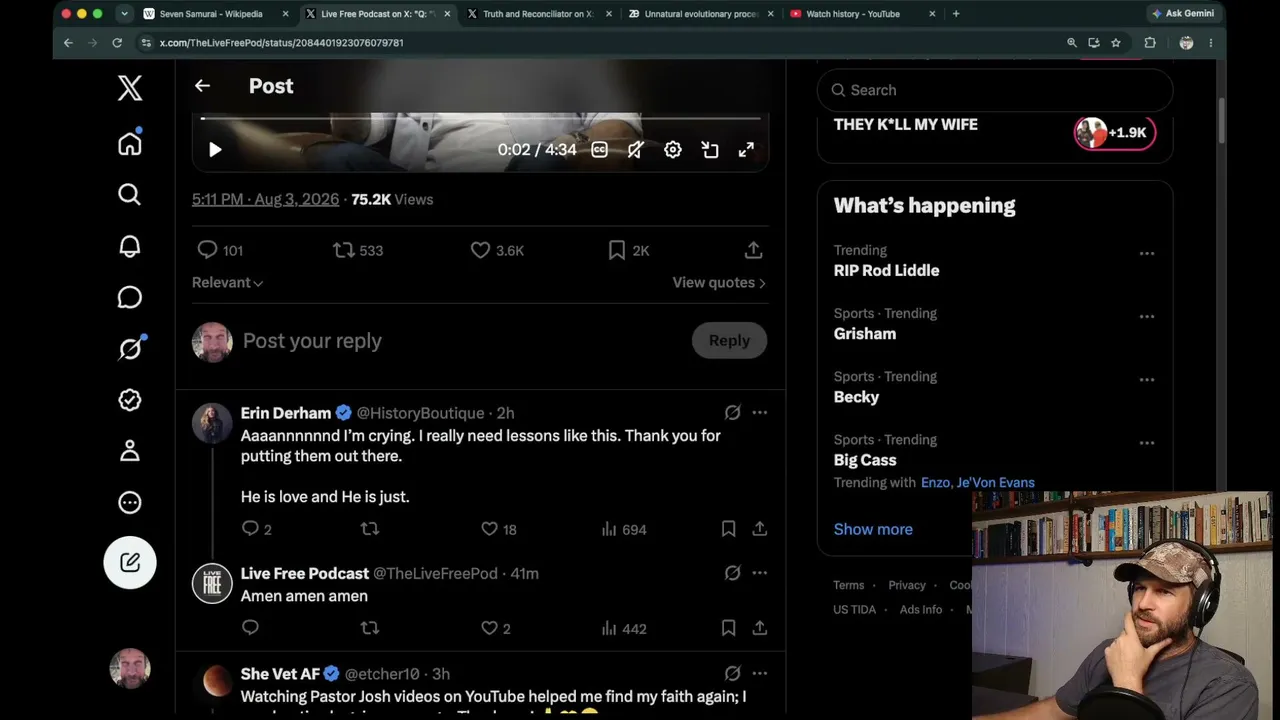This screenshot has height=720, width=1280.
Task: Open Explore via the sidebar magnifier icon
Action: point(130,194)
